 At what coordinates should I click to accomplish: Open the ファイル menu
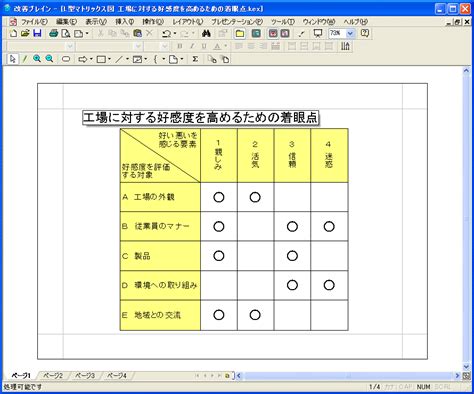[34, 22]
